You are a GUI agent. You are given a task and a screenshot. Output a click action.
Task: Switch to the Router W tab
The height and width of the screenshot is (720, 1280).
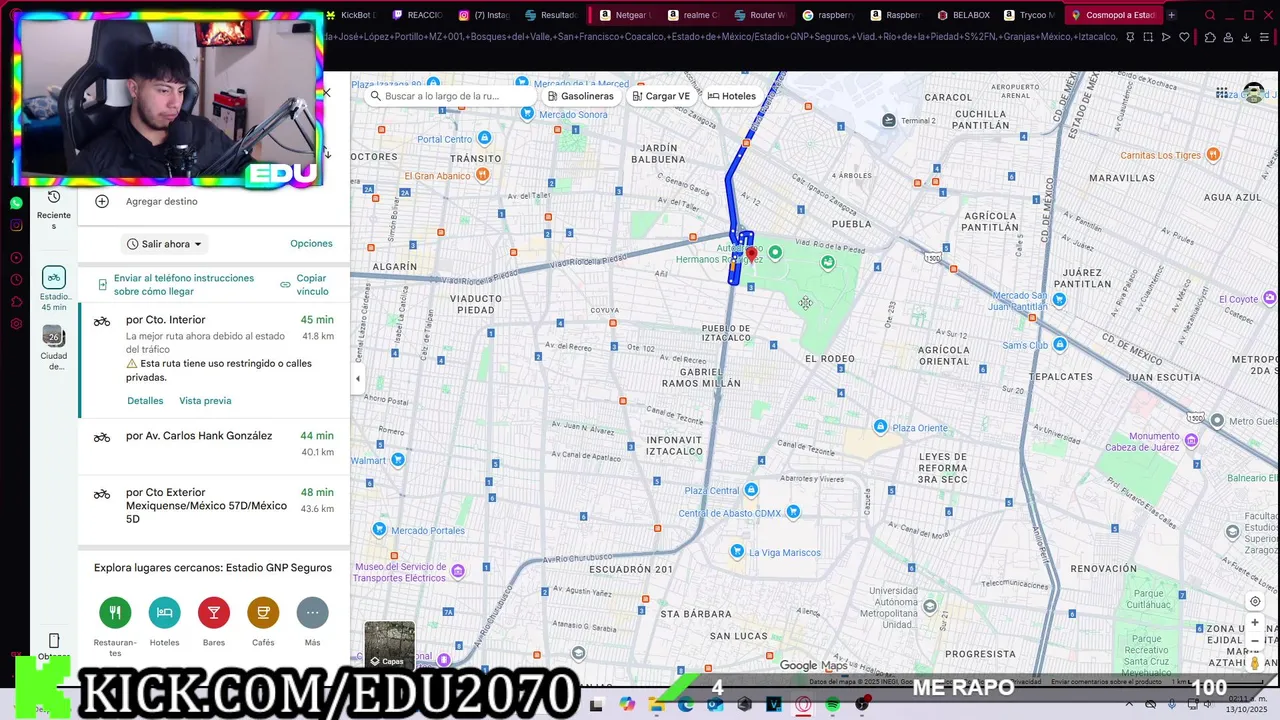(x=760, y=15)
